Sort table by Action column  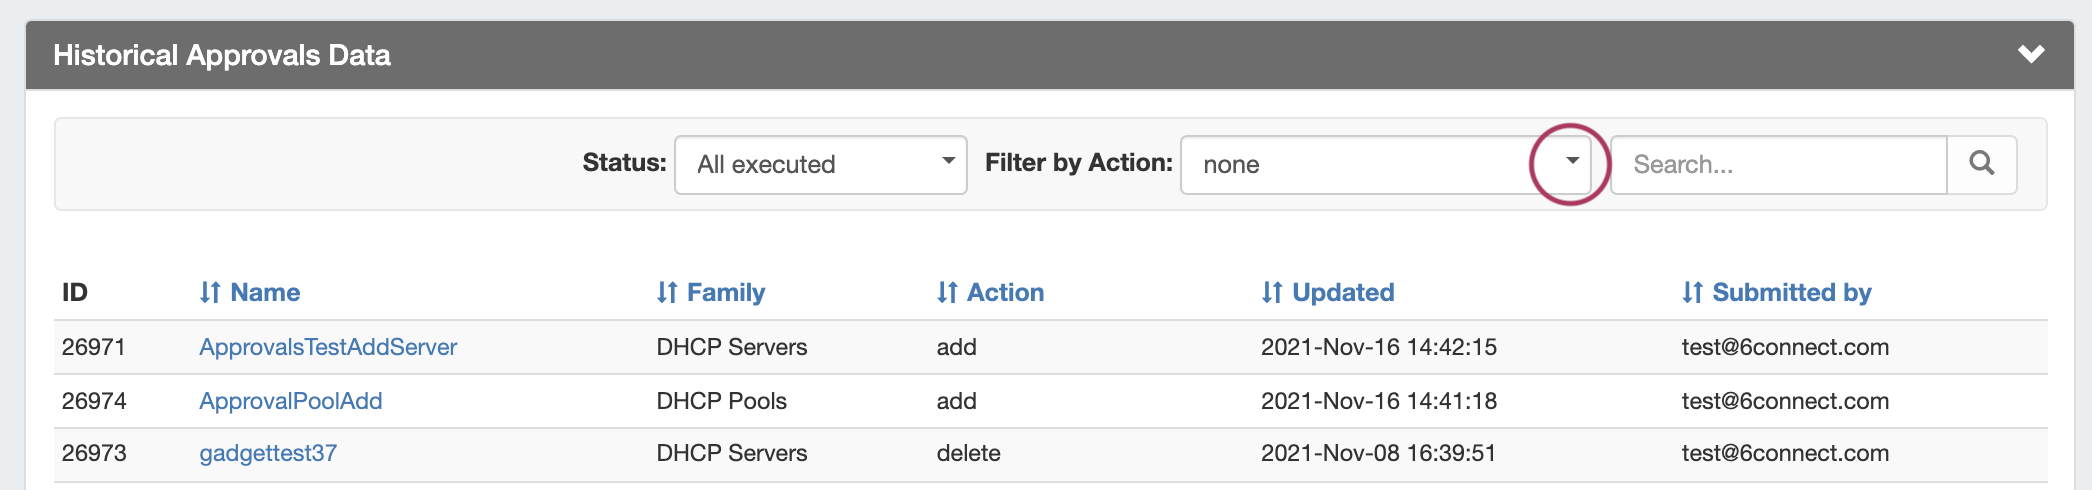coord(990,292)
